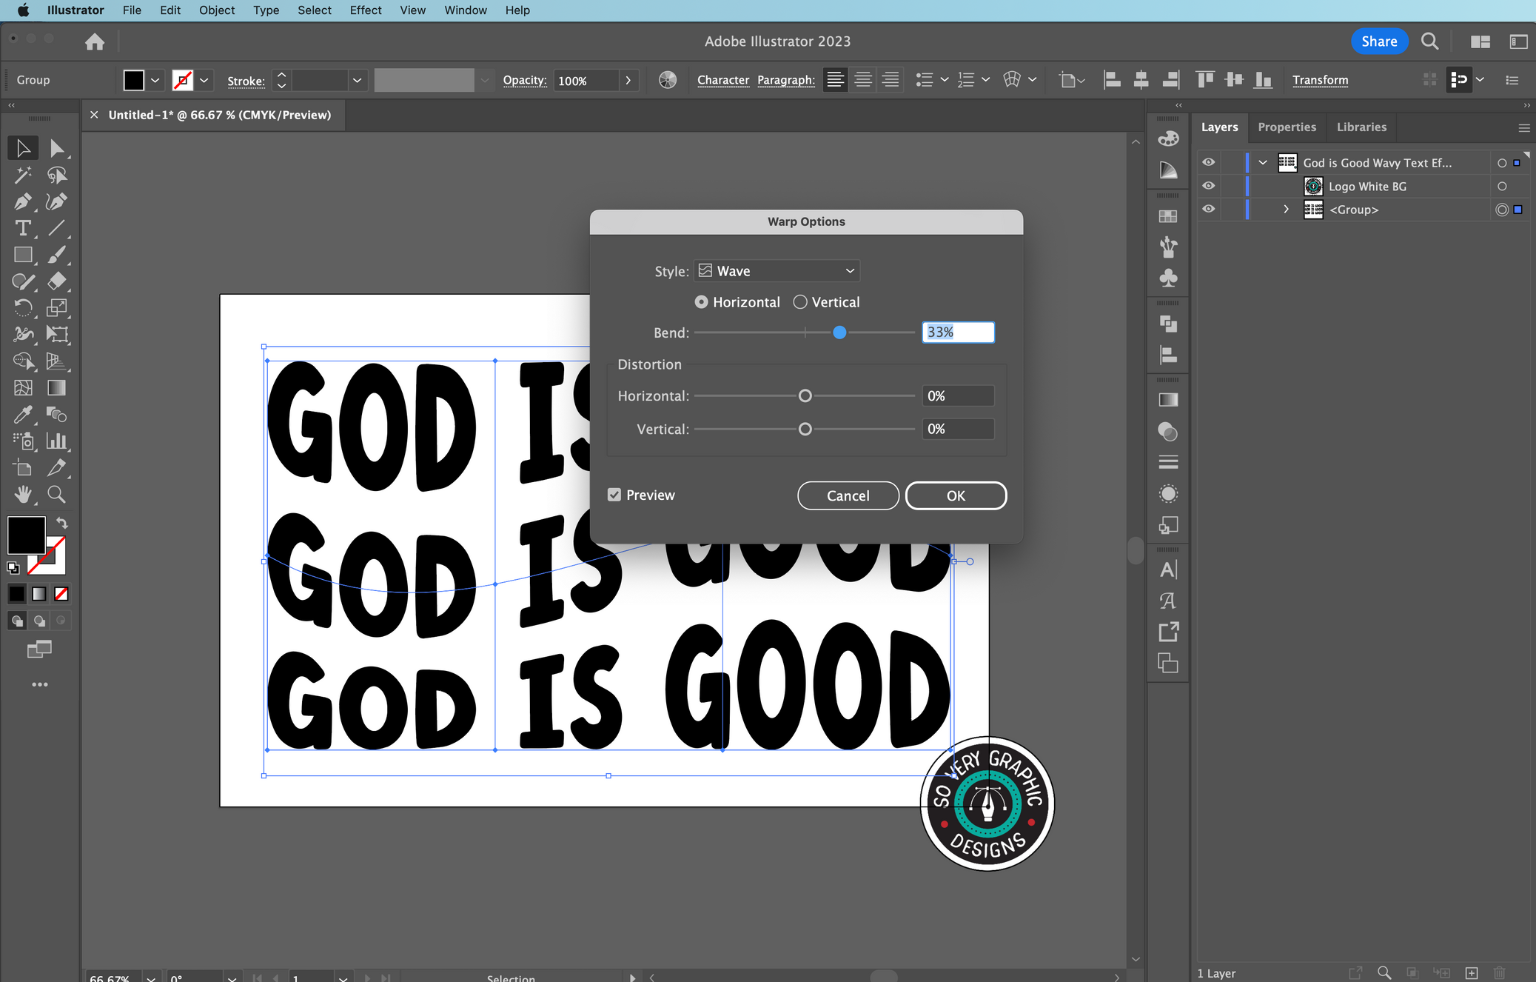This screenshot has width=1536, height=982.
Task: Select the Paintbrush tool
Action: (x=57, y=255)
